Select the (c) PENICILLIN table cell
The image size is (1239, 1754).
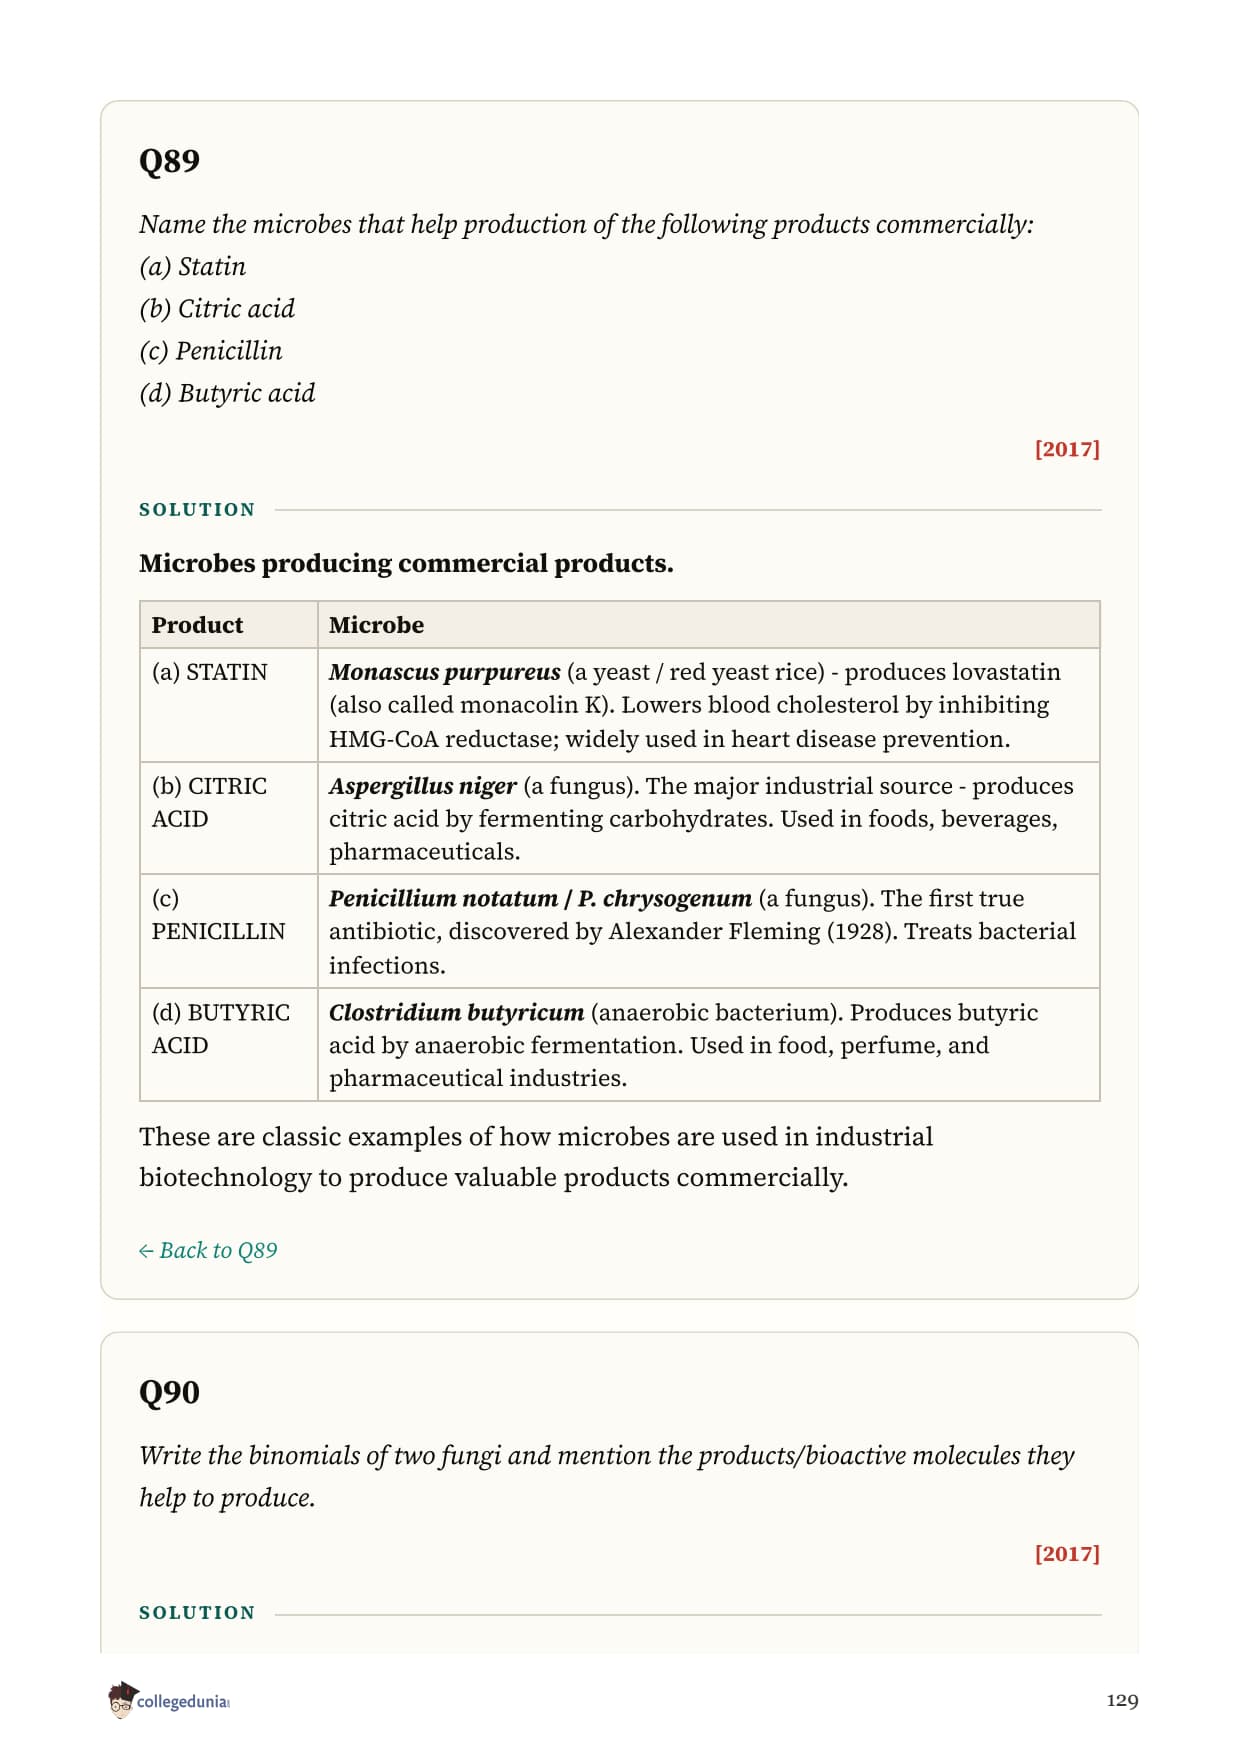229,931
